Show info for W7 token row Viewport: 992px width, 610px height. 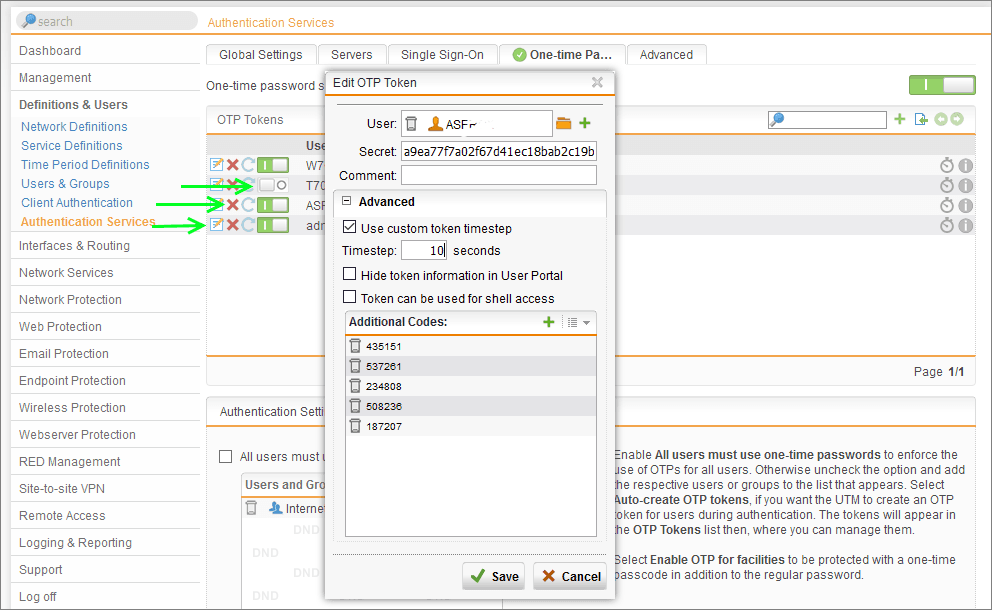click(965, 165)
